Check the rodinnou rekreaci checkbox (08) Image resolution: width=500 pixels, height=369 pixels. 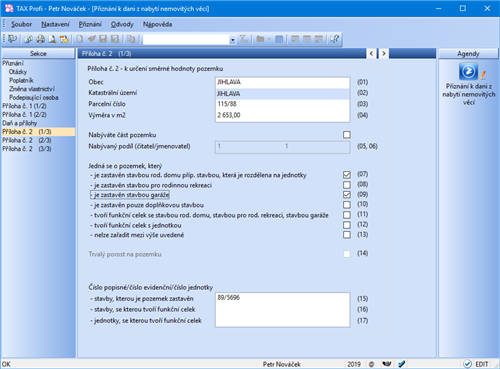(347, 185)
